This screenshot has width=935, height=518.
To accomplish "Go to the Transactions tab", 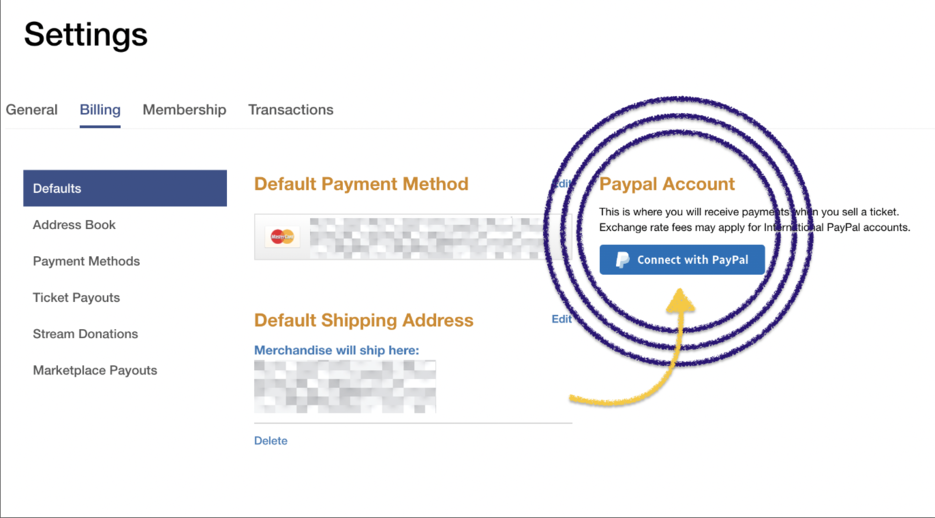I will click(290, 110).
